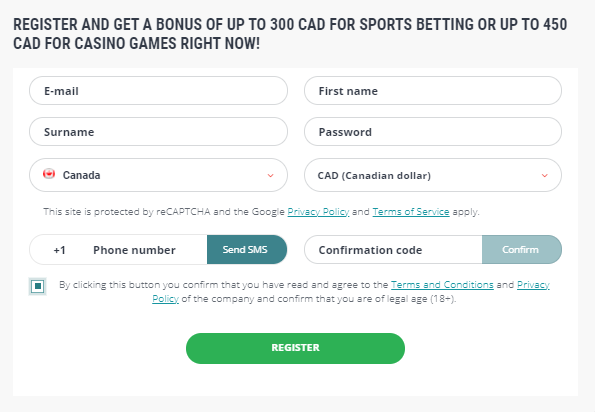Open the Google Privacy Policy link

click(x=318, y=212)
